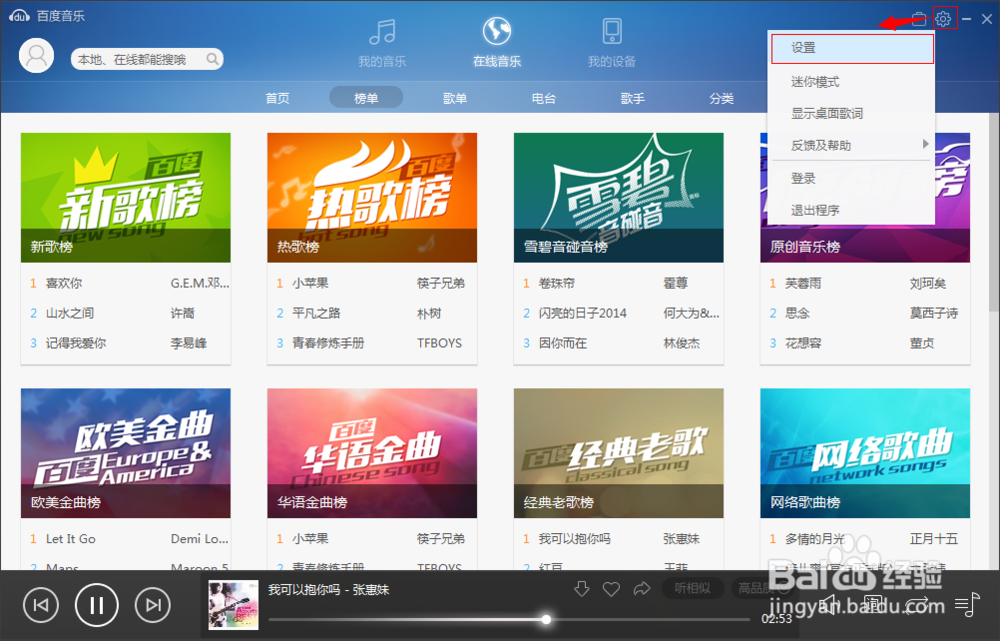Image resolution: width=1000 pixels, height=641 pixels.
Task: Play 山水之间 in 新歌榜
Action: [x=70, y=313]
